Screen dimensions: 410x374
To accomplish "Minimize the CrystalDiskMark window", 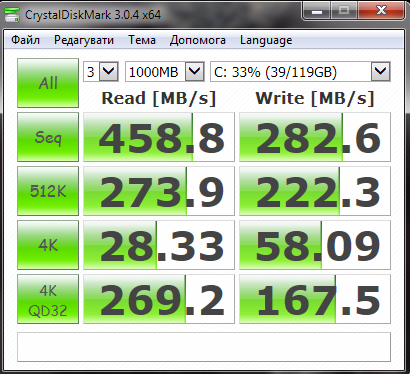I will point(317,11).
